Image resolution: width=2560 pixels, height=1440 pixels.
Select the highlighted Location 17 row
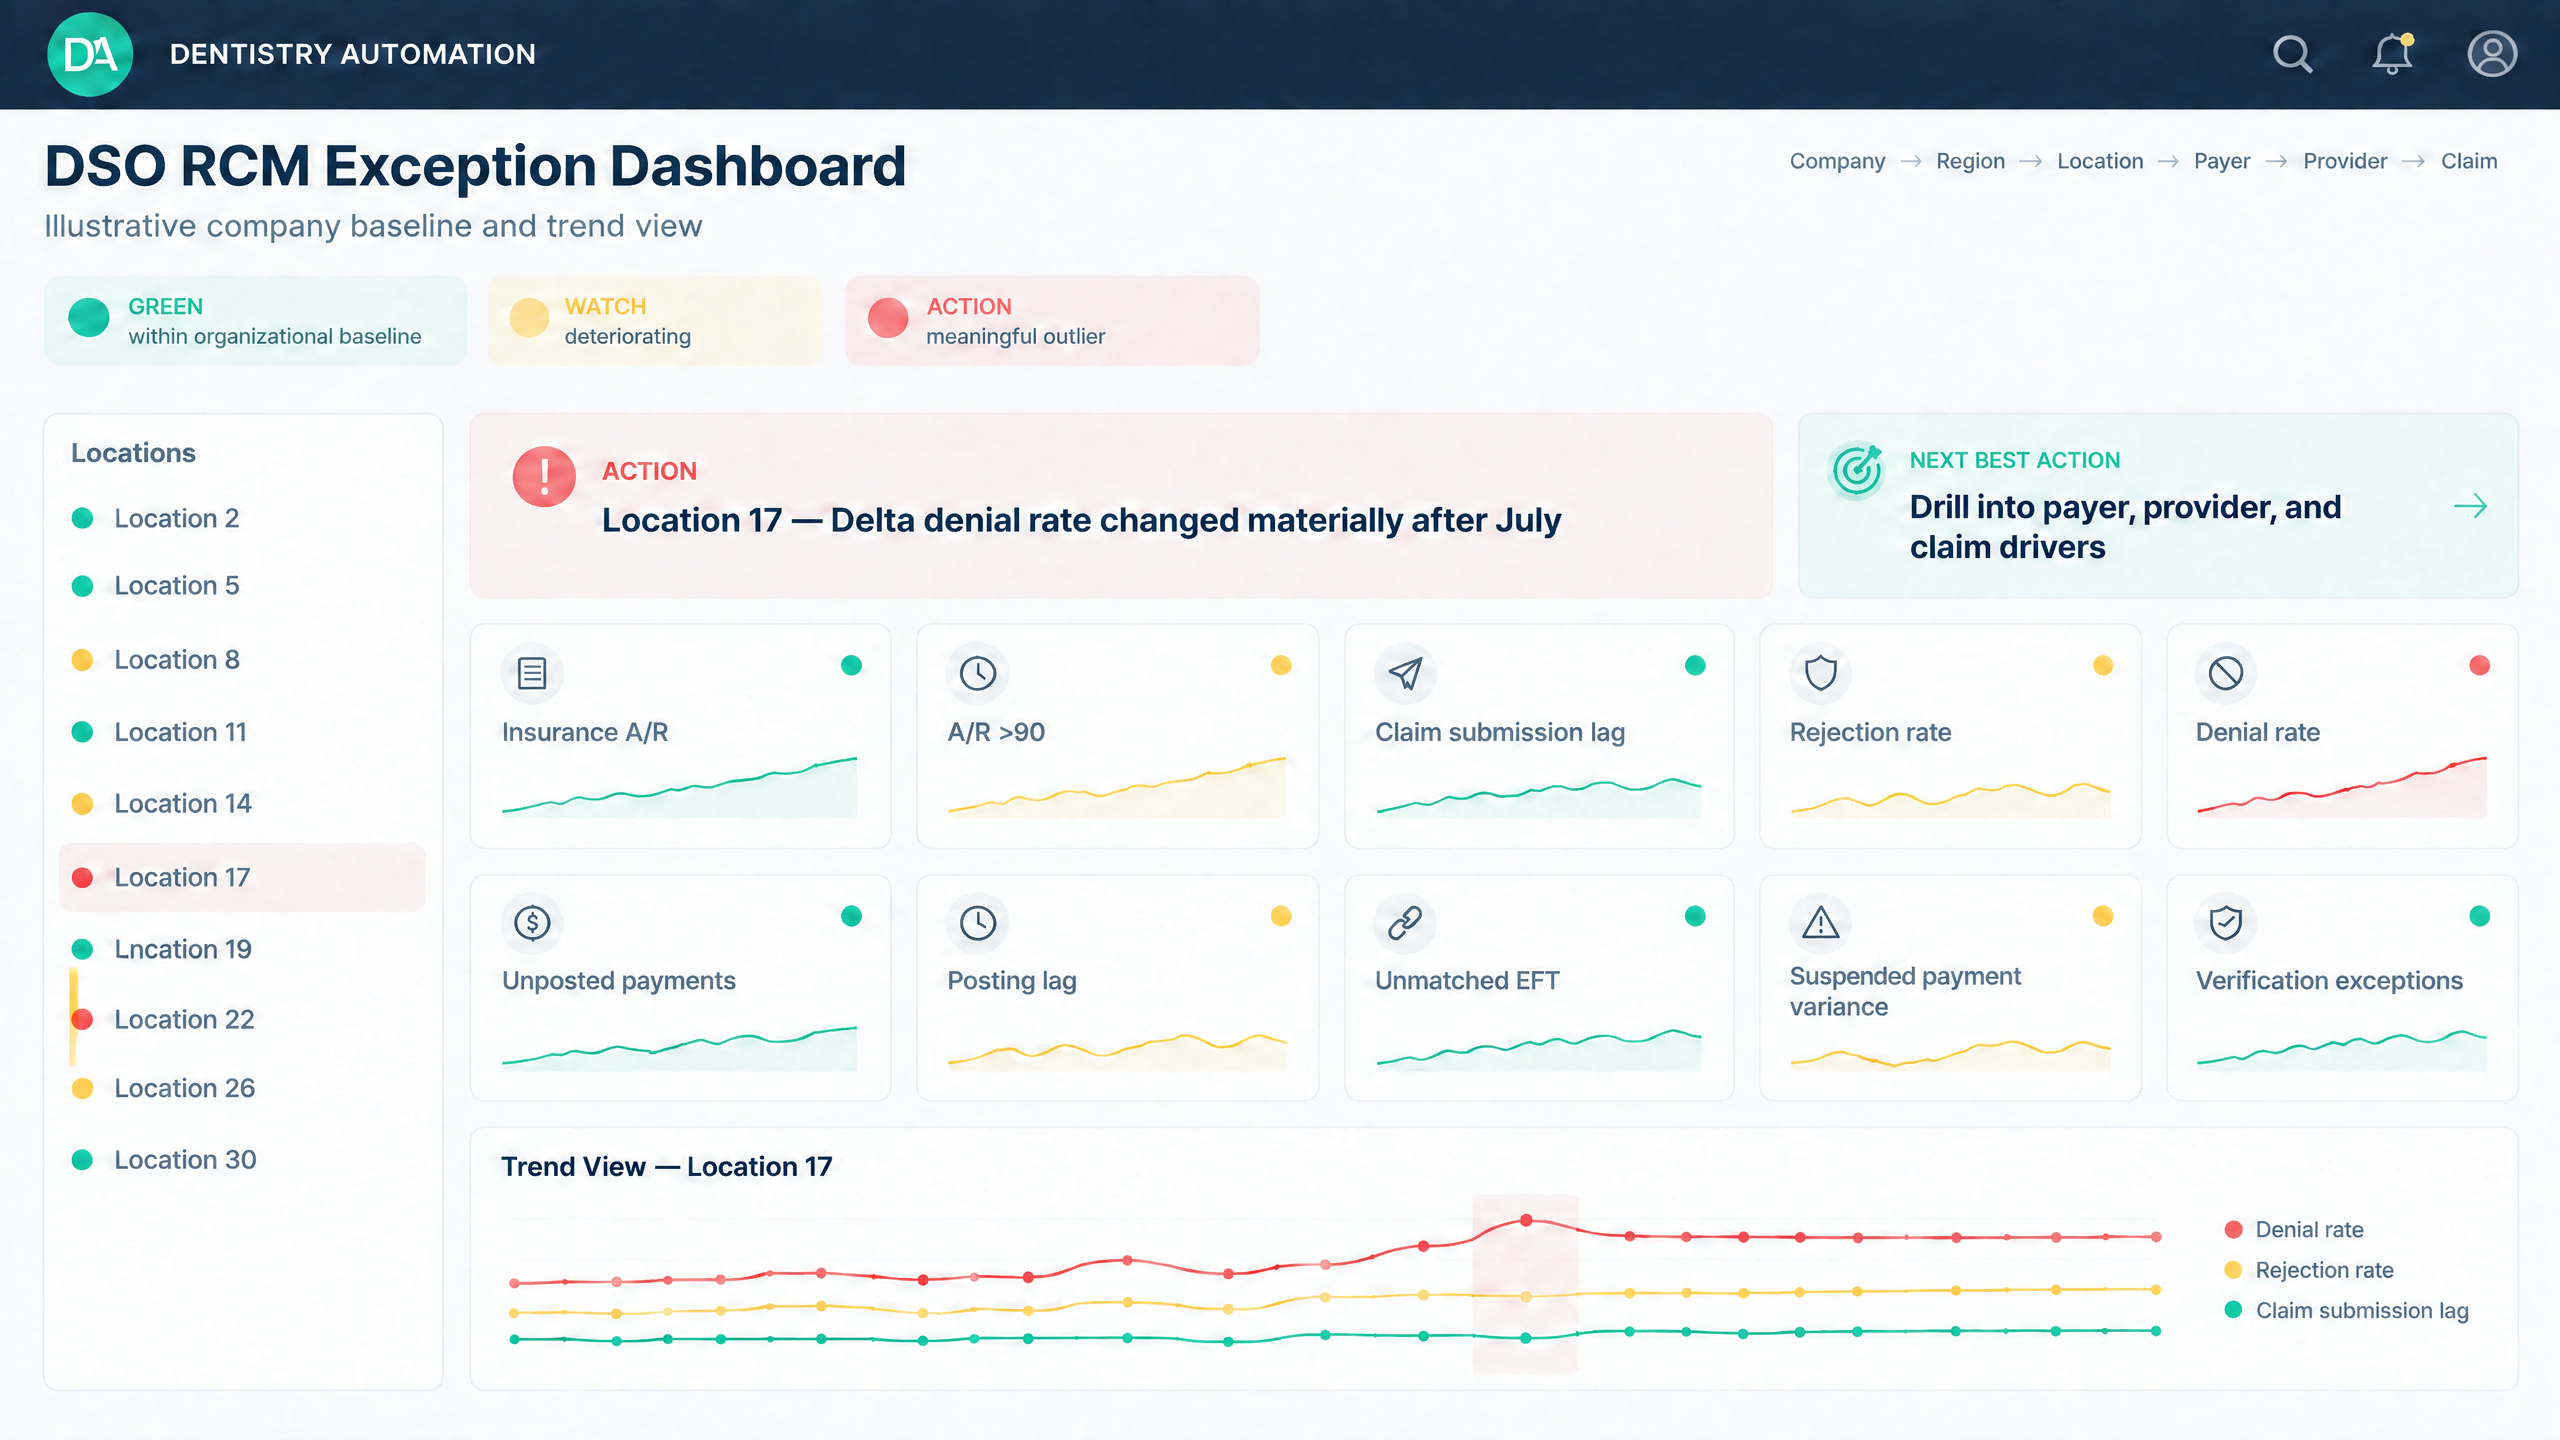[242, 877]
